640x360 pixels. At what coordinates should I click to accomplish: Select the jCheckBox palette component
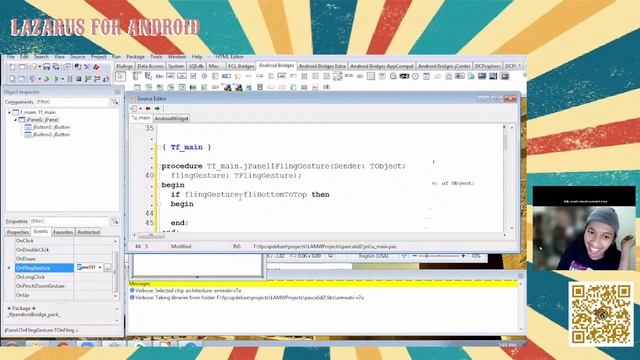pyautogui.click(x=193, y=76)
